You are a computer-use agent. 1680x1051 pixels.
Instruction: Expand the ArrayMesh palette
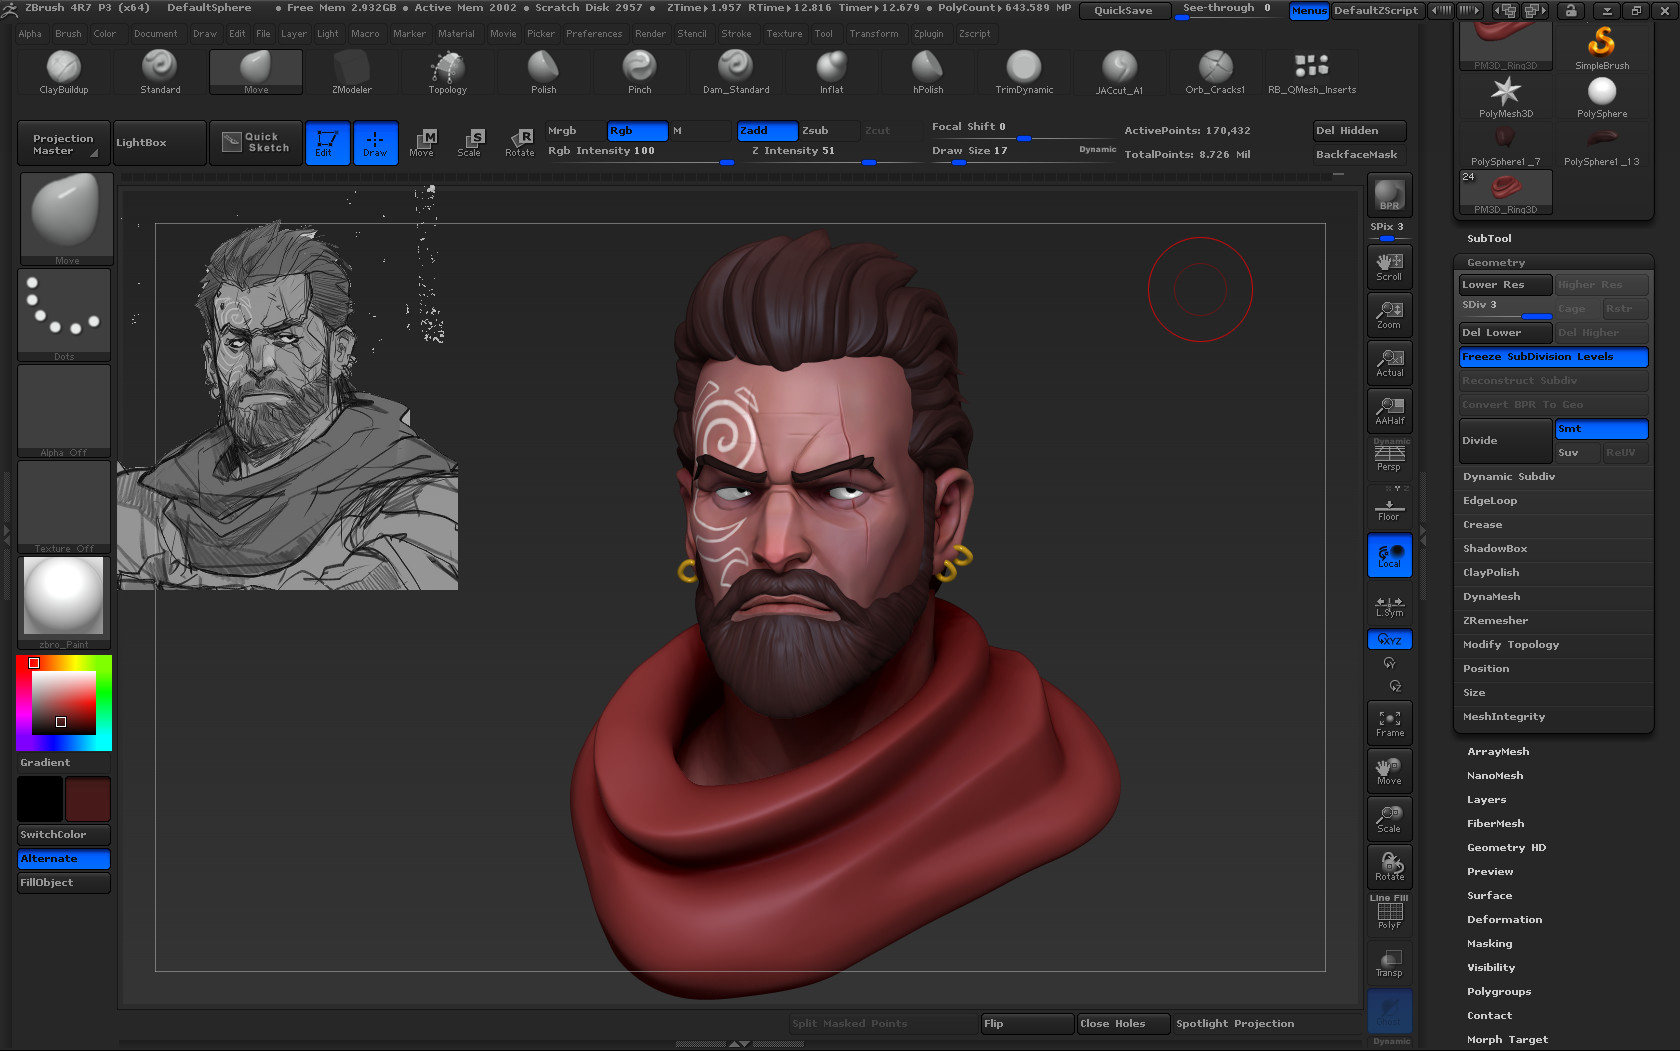1497,752
